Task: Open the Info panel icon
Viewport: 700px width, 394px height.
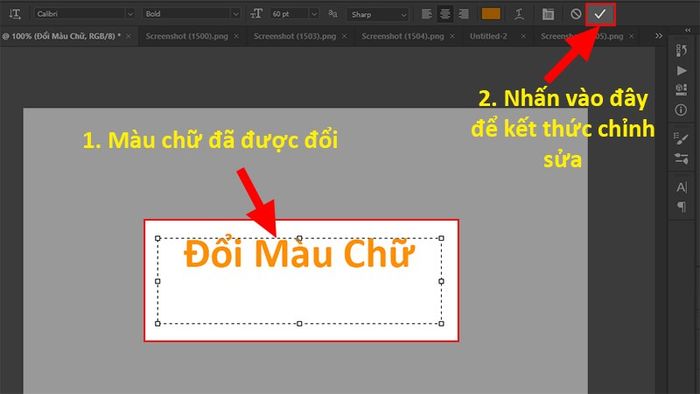Action: click(x=681, y=110)
